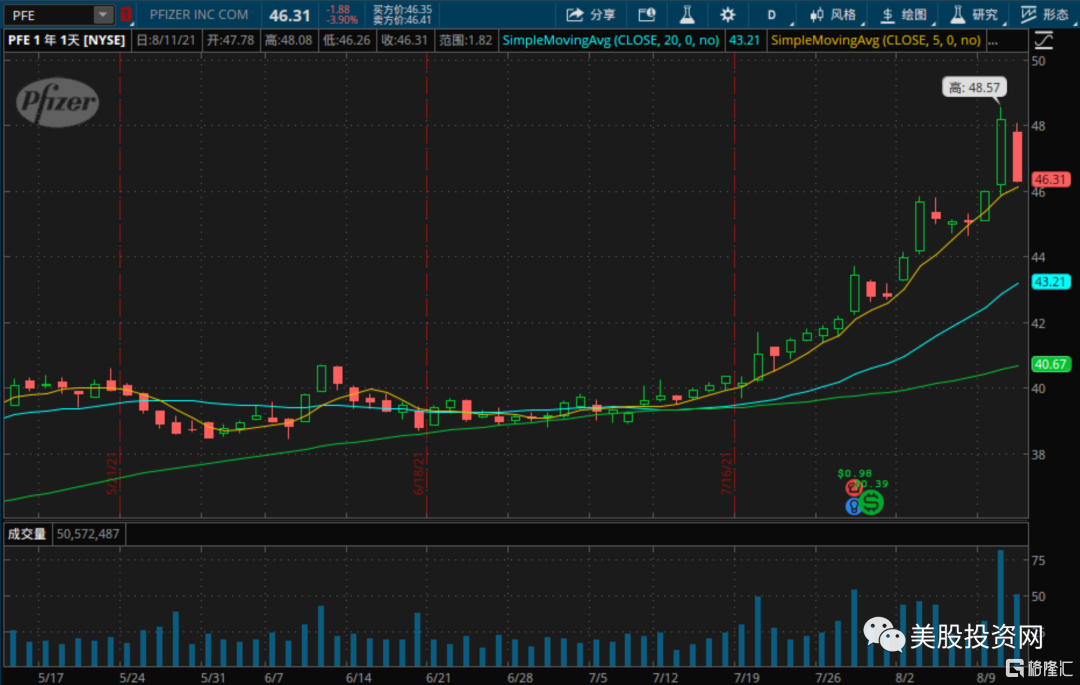Toggle the chart scale icon at top-right

click(x=1044, y=40)
